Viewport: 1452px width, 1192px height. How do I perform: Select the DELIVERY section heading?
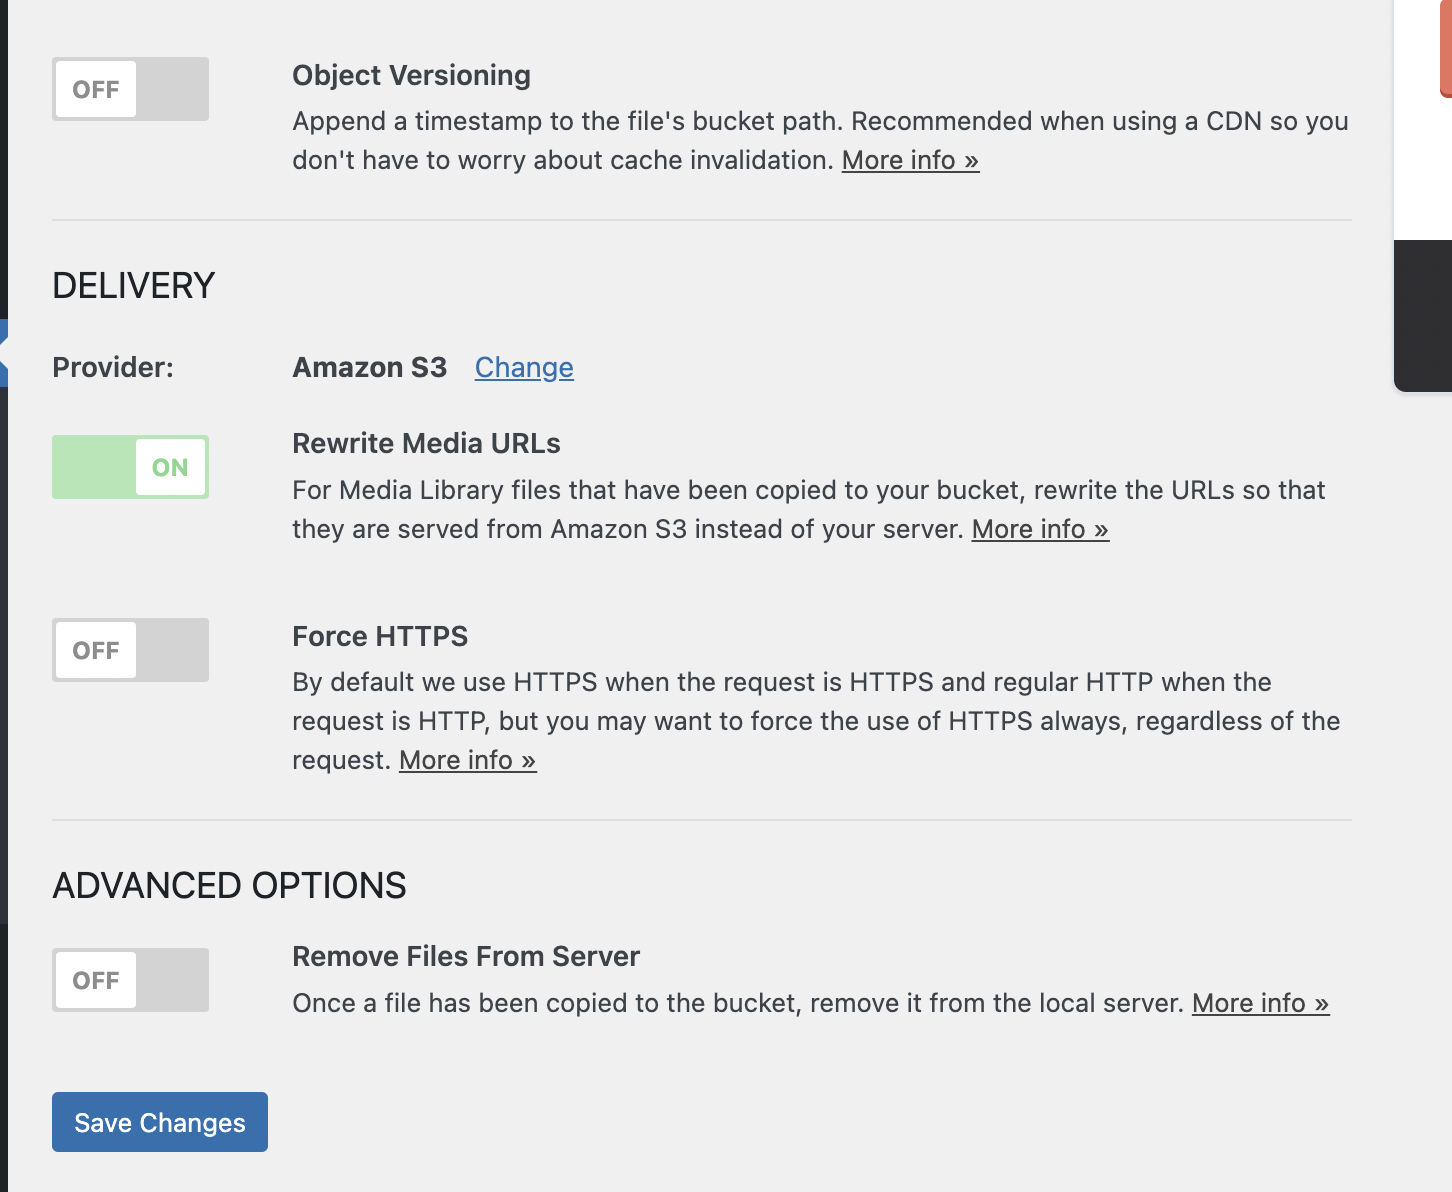coord(133,285)
